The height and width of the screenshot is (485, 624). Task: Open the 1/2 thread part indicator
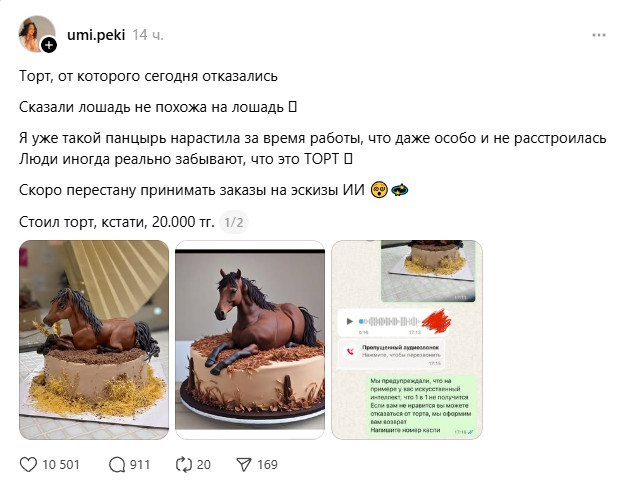click(234, 222)
